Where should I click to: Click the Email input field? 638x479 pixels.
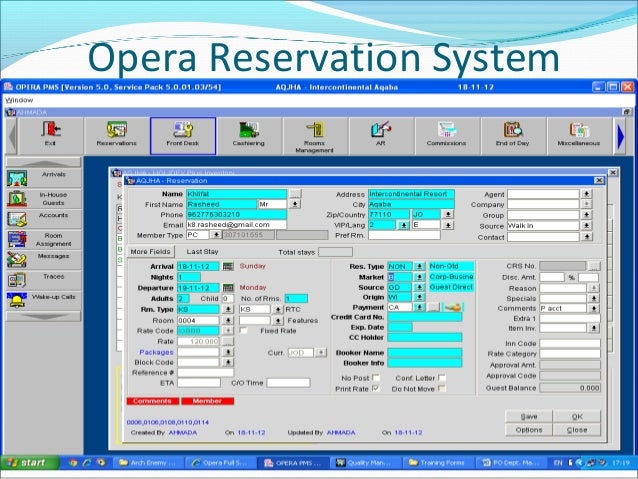tap(236, 225)
